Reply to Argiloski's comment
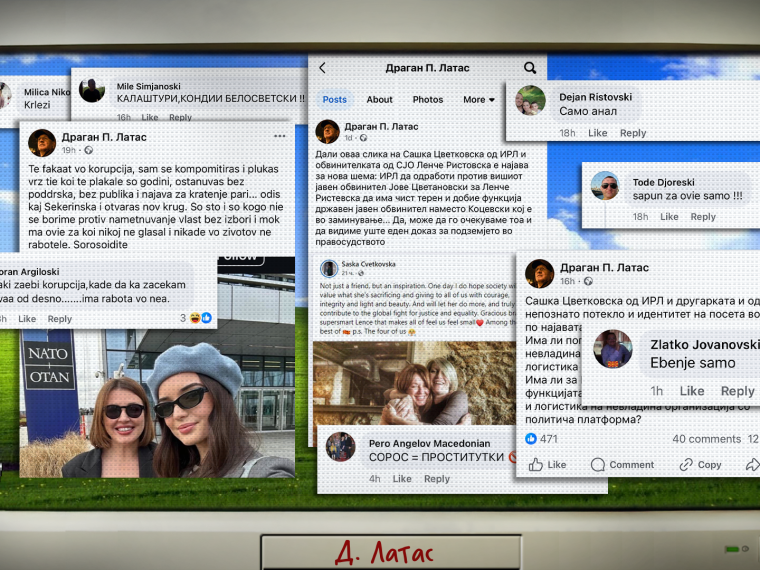Image resolution: width=760 pixels, height=570 pixels. click(60, 319)
